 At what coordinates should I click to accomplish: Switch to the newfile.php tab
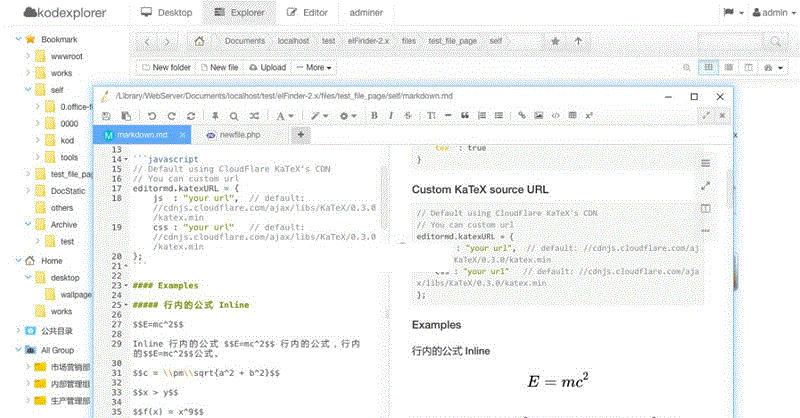238,134
